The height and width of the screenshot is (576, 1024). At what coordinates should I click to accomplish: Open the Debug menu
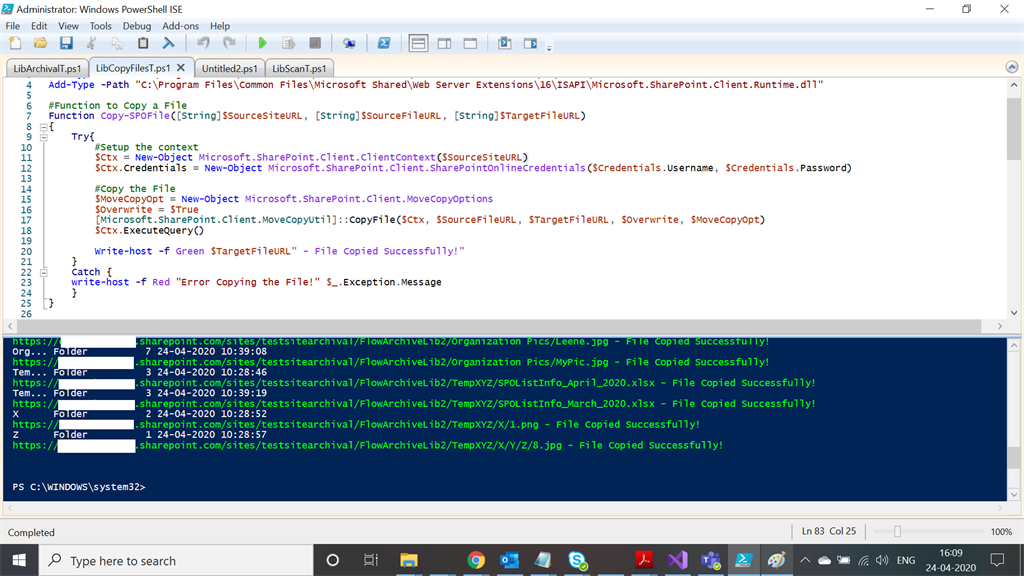coord(136,26)
